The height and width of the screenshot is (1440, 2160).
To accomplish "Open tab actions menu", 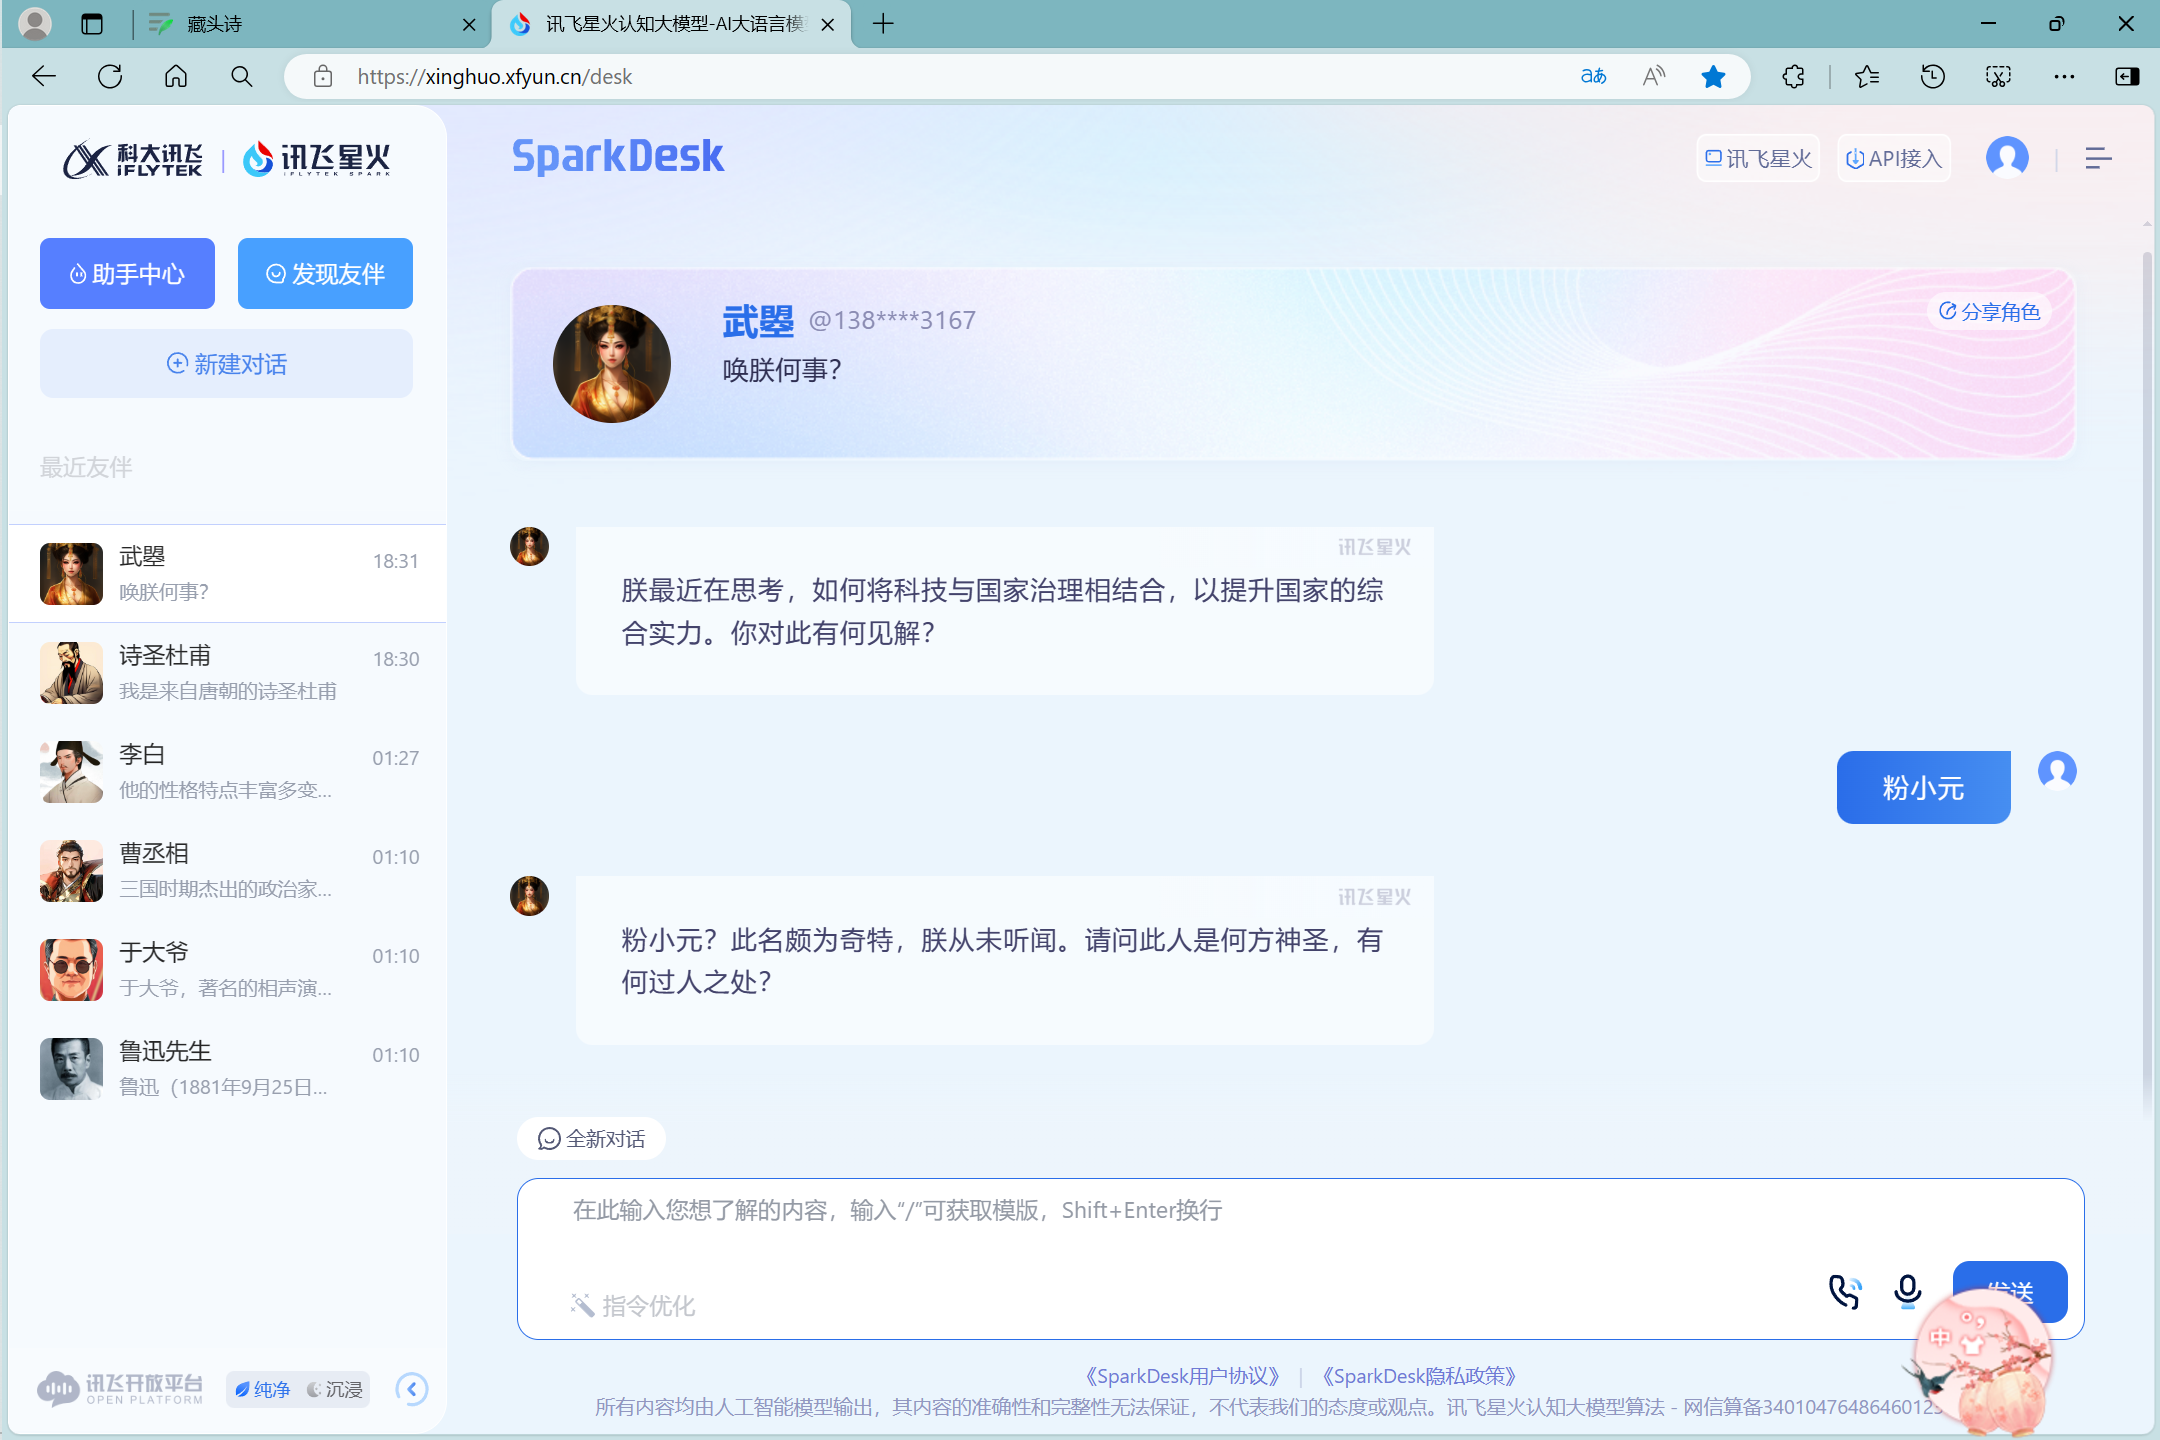I will pos(92,23).
